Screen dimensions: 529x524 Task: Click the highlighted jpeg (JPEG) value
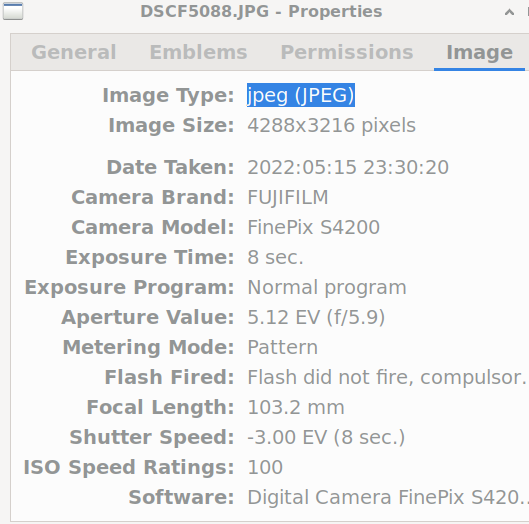301,95
